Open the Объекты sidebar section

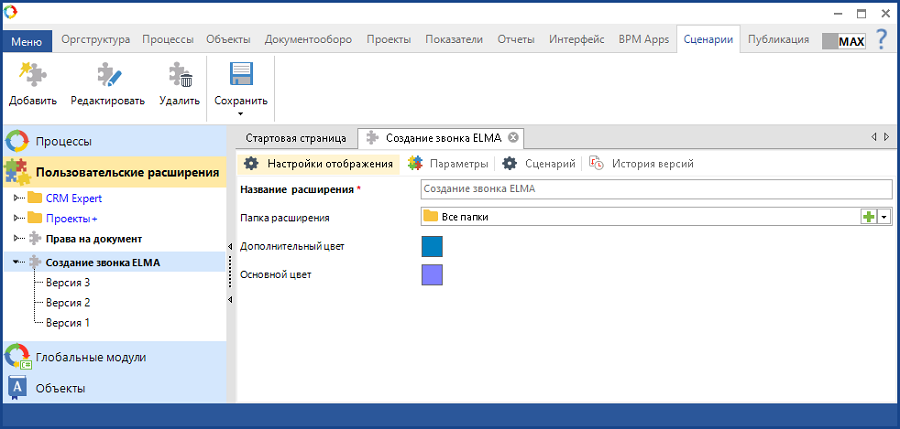[60, 387]
